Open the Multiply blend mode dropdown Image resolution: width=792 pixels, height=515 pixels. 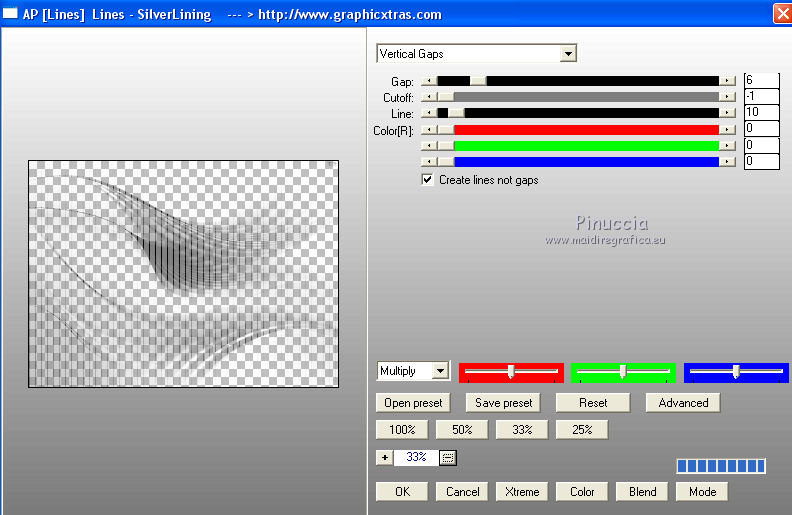coord(440,371)
